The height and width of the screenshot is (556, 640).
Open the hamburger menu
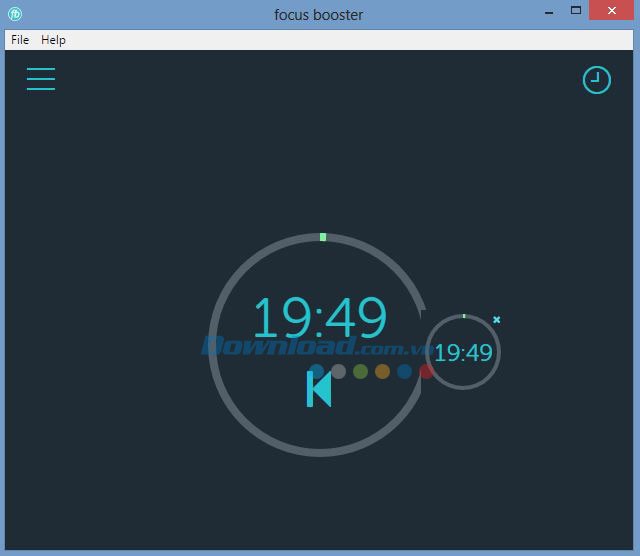click(41, 79)
